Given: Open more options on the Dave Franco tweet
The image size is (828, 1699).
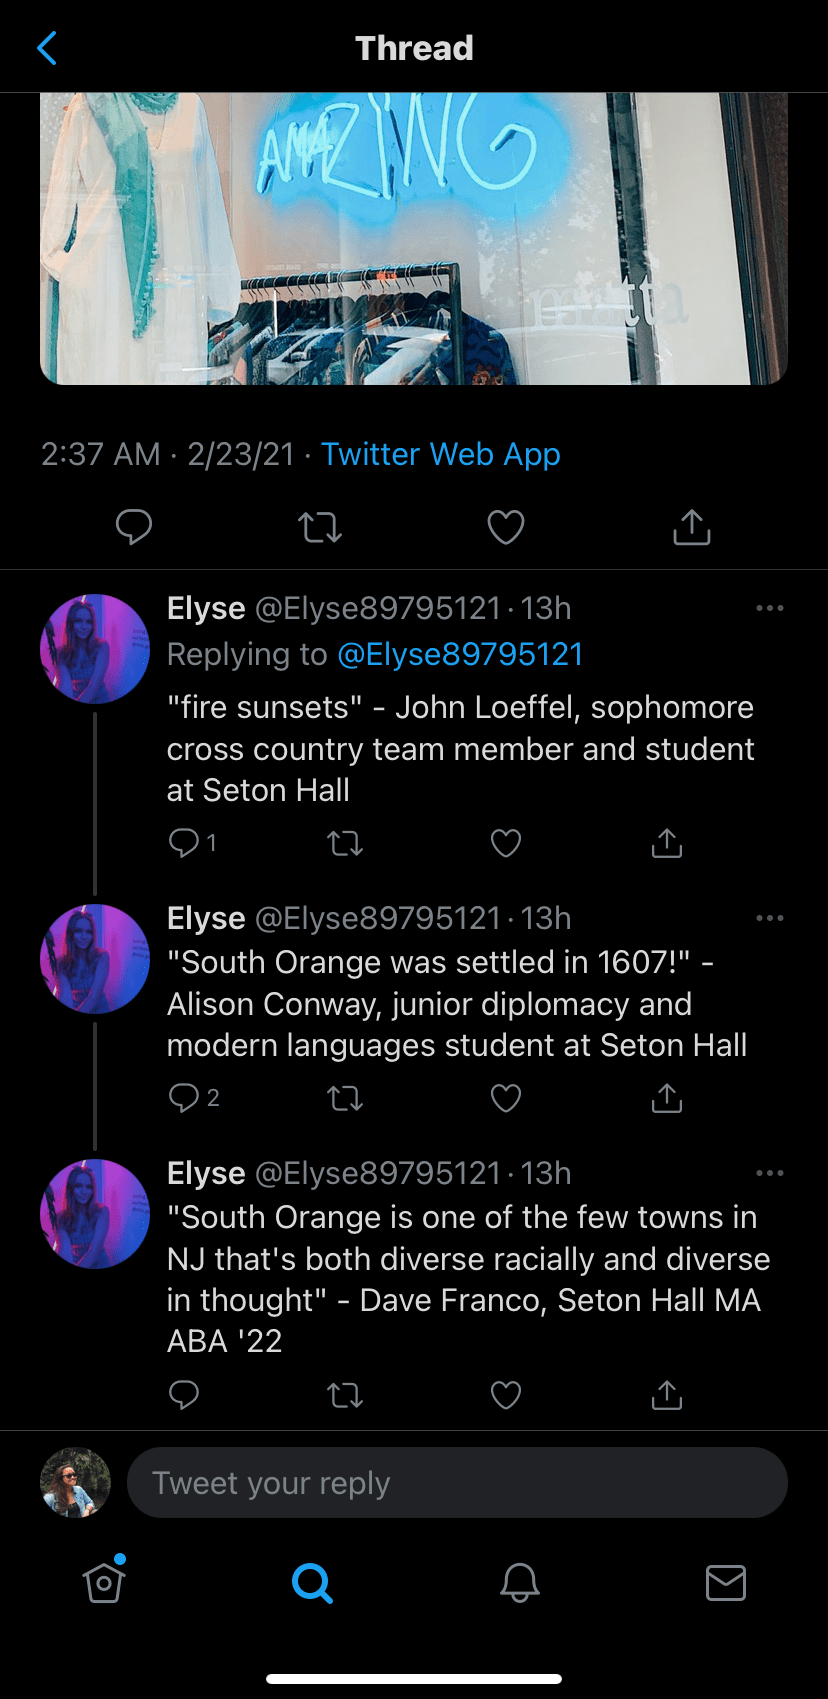Looking at the screenshot, I should [x=769, y=1173].
